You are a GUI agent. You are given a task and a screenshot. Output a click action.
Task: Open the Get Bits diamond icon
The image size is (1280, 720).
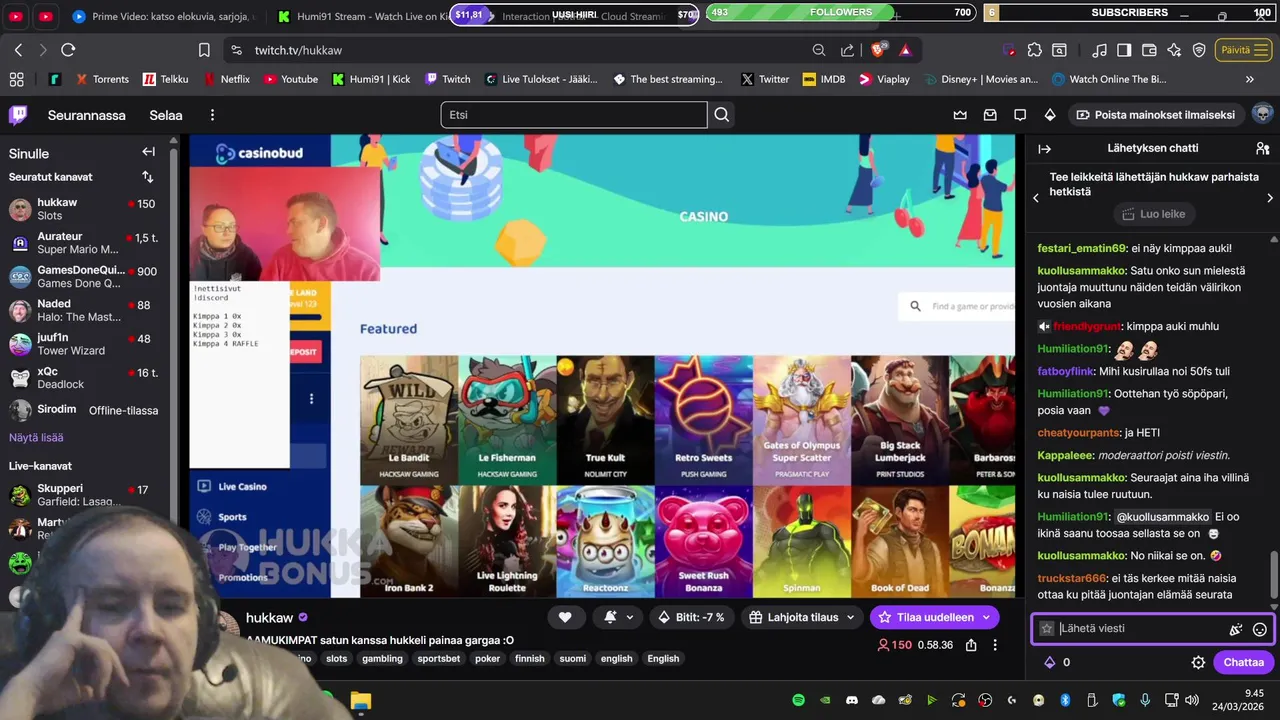click(1050, 115)
